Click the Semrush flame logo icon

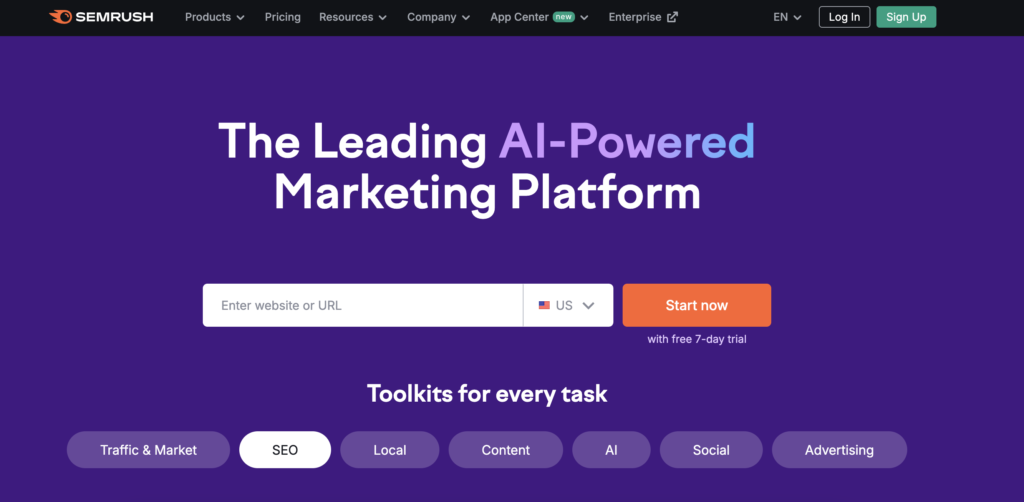click(x=60, y=17)
